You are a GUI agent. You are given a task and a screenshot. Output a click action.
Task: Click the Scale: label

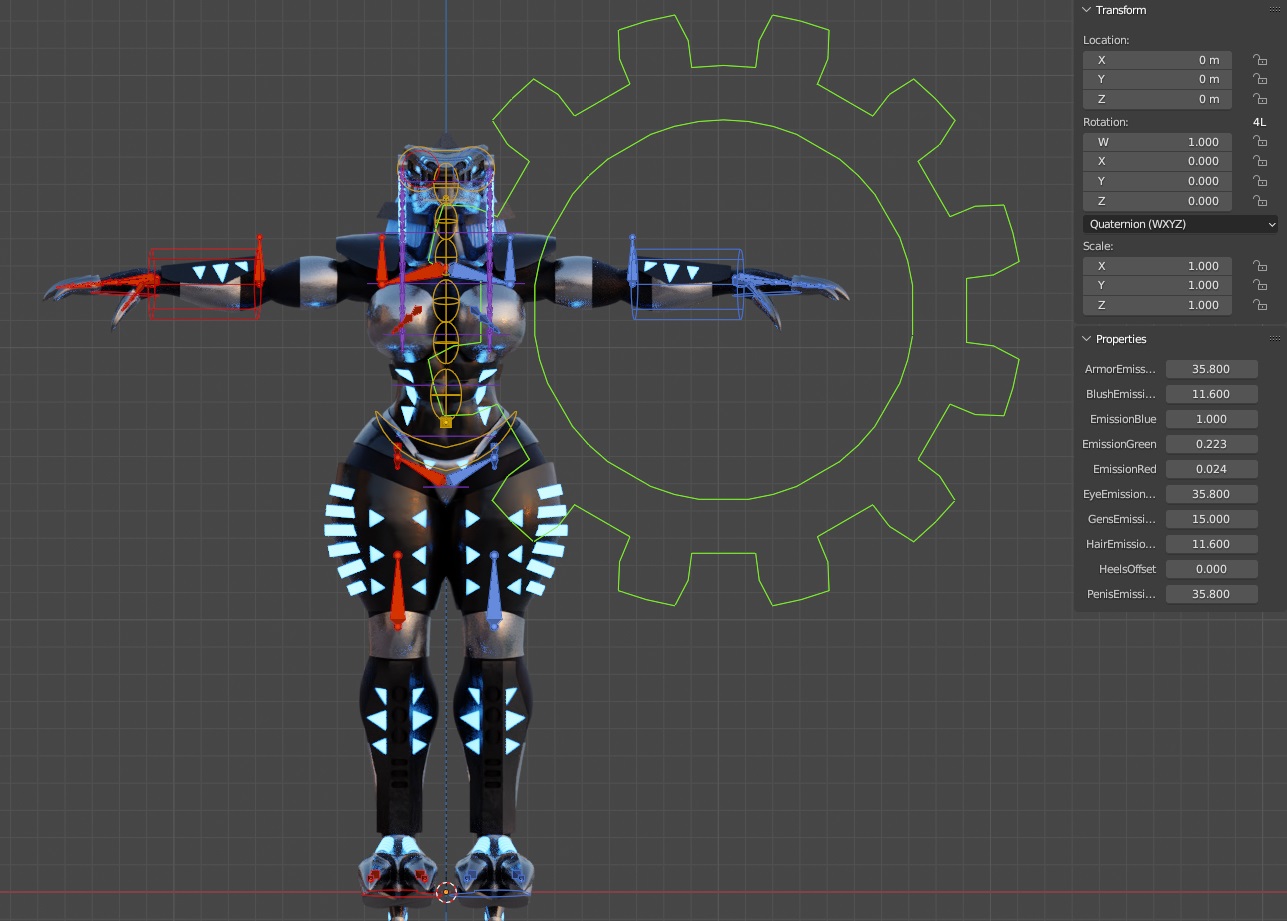tap(1098, 246)
